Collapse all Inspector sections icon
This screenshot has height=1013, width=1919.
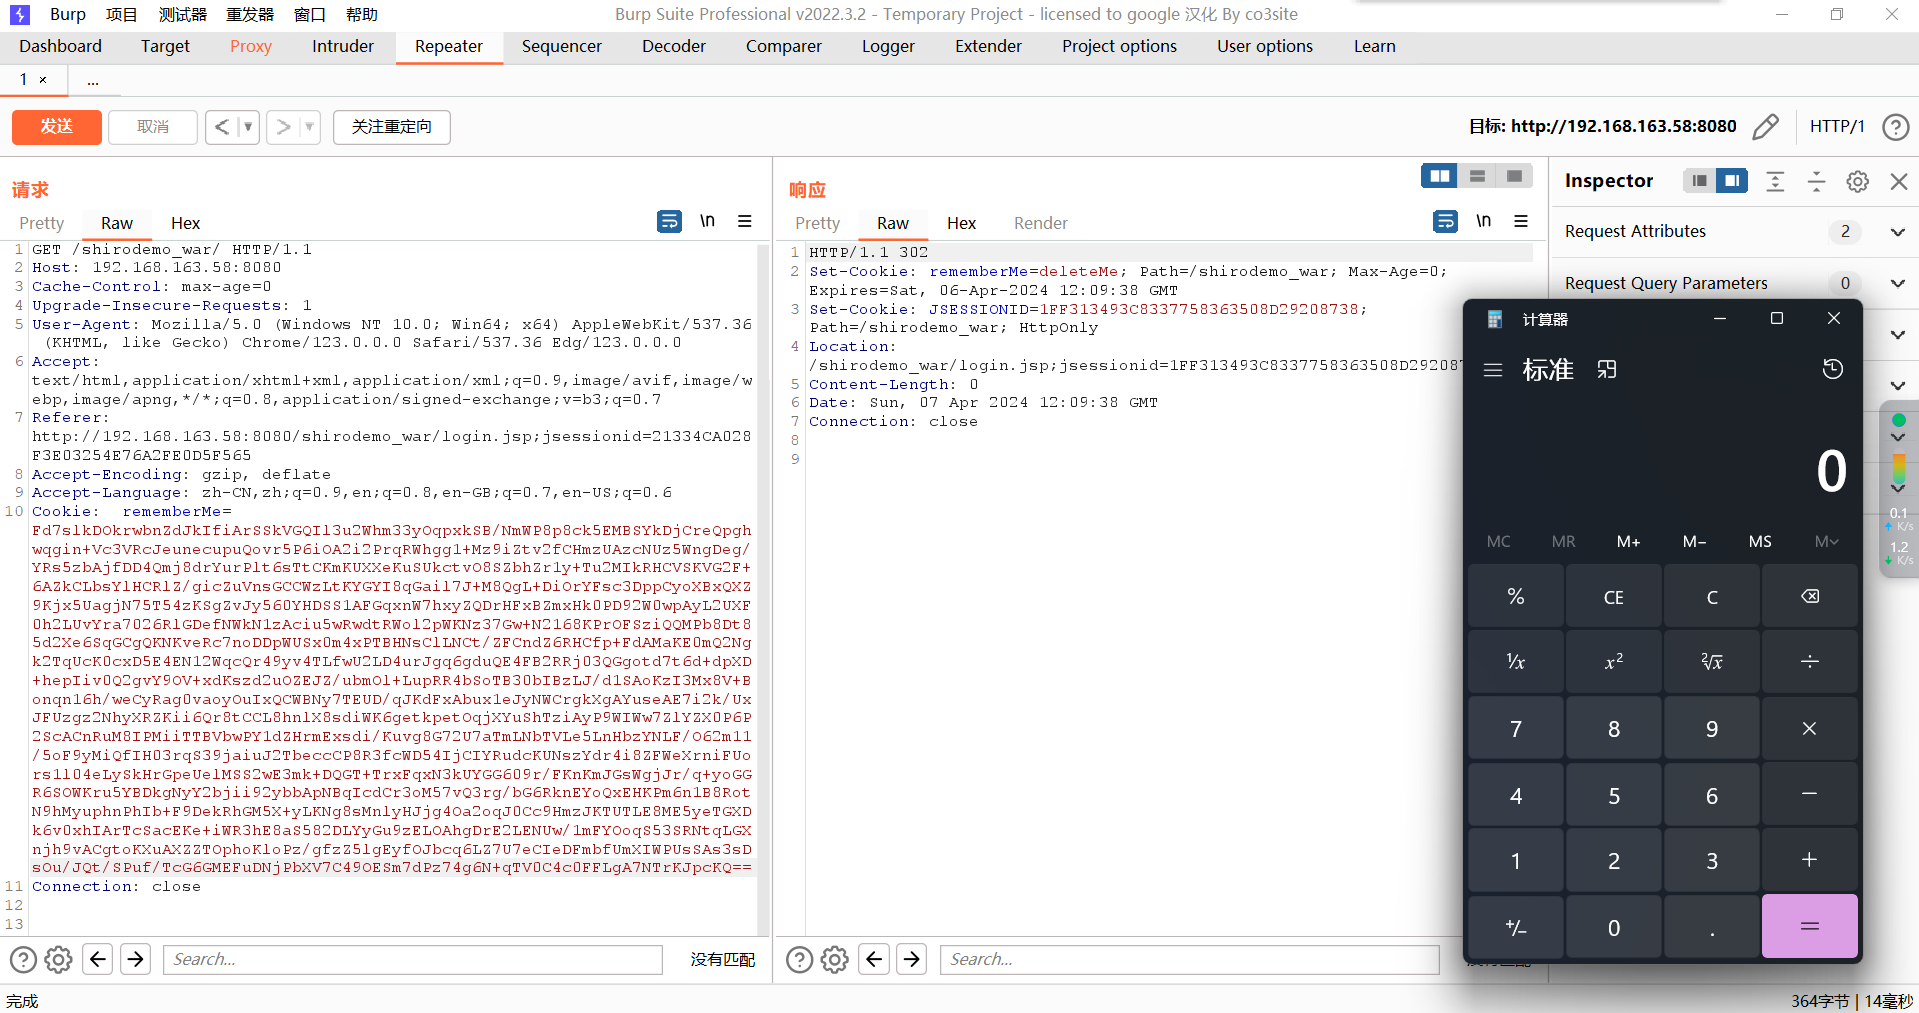click(x=1816, y=181)
